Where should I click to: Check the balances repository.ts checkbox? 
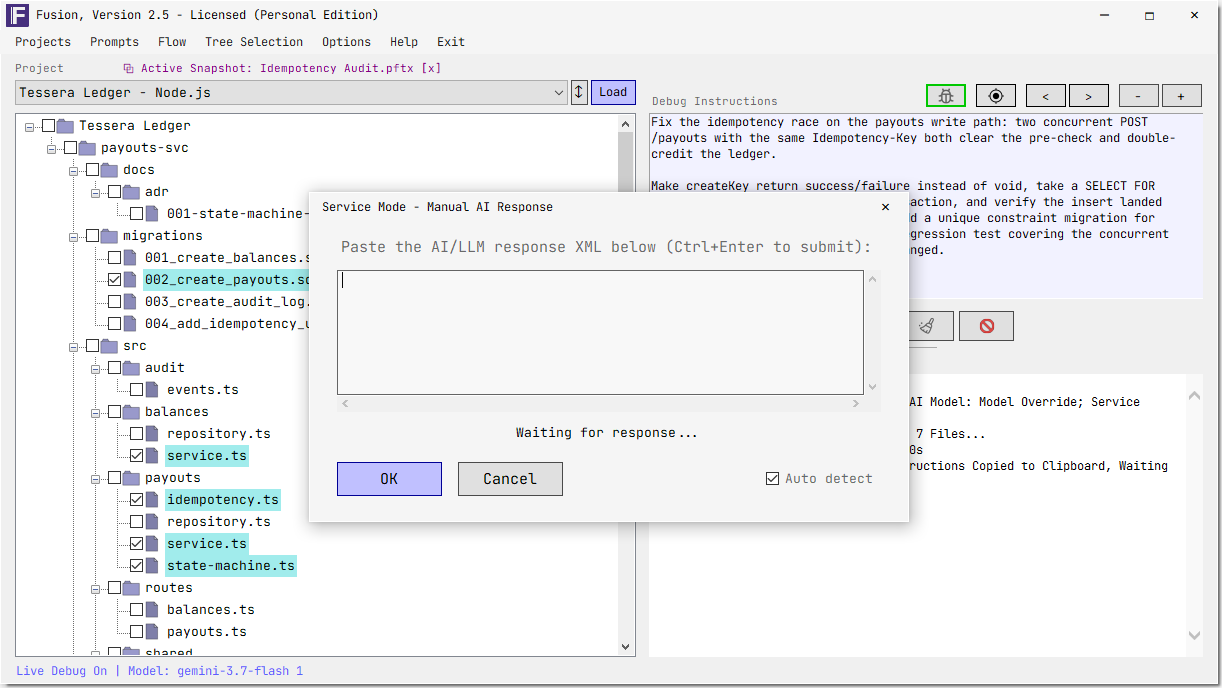click(x=137, y=434)
